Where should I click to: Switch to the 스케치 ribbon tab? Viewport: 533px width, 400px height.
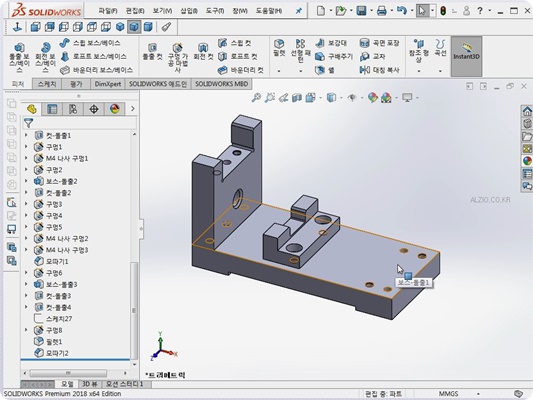click(47, 84)
